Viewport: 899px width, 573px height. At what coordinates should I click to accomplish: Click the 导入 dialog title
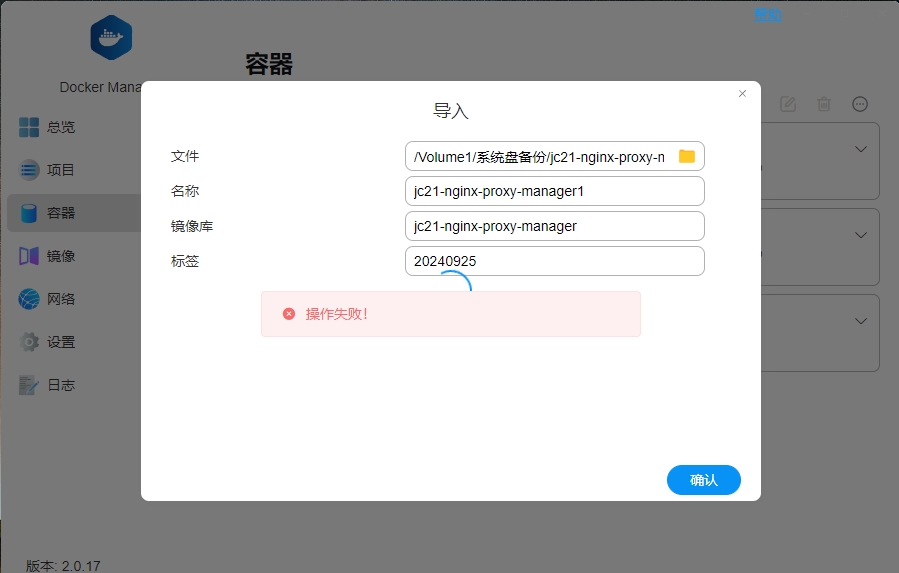tap(451, 111)
